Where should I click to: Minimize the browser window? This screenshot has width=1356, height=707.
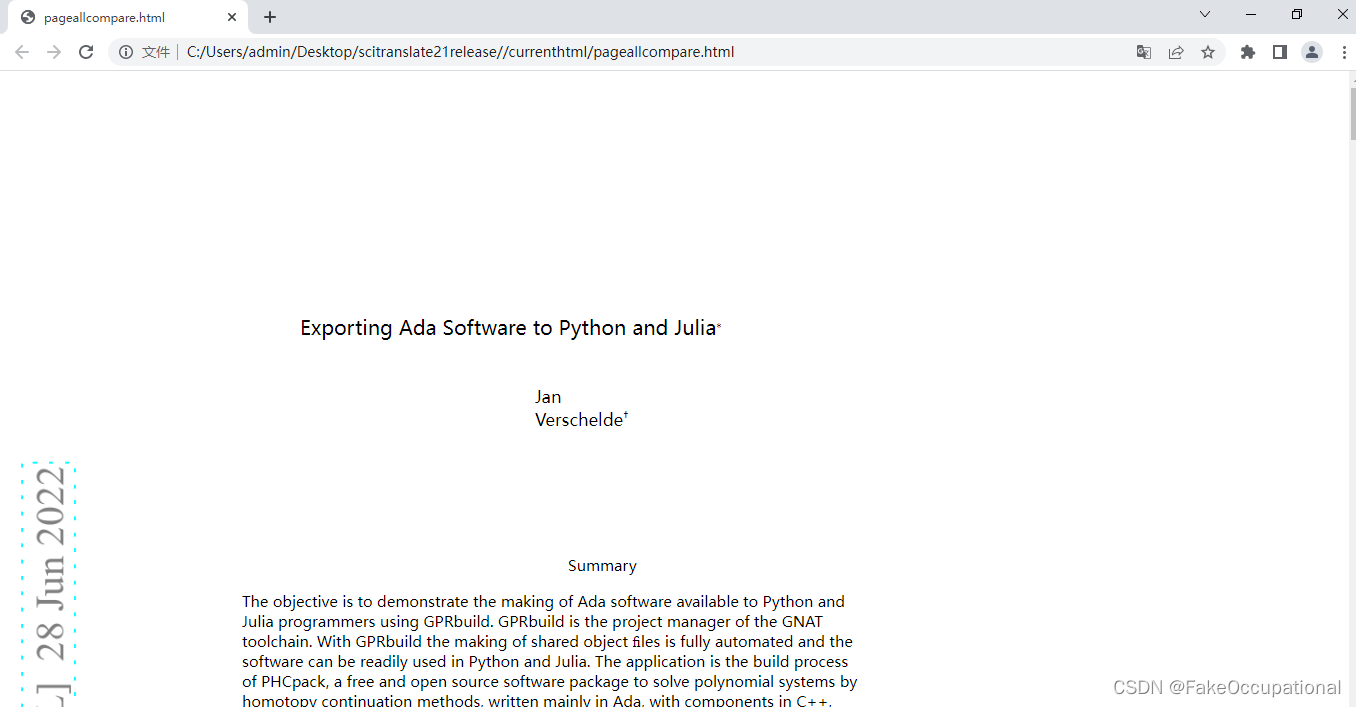click(1251, 14)
